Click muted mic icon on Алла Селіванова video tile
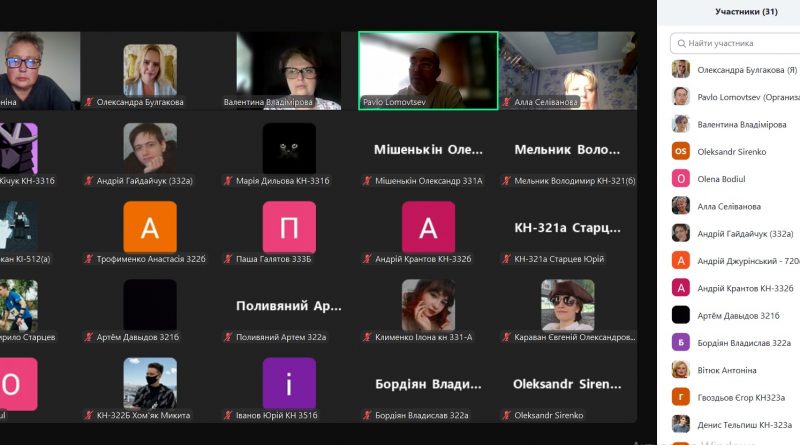Image resolution: width=800 pixels, height=445 pixels. [x=507, y=102]
